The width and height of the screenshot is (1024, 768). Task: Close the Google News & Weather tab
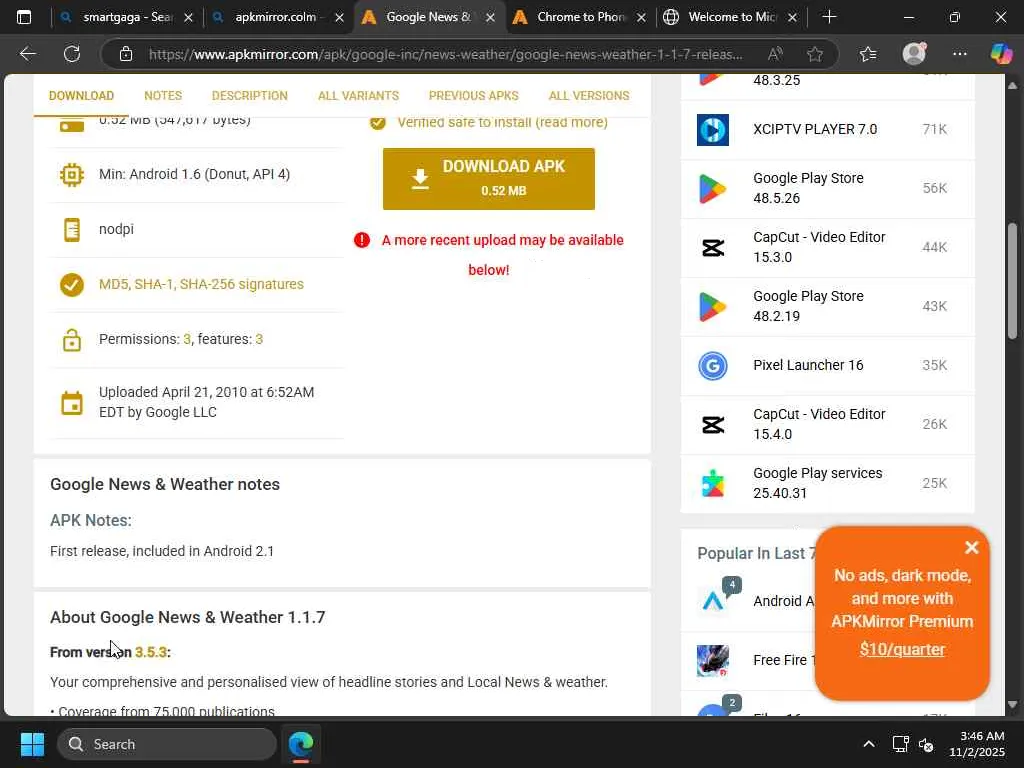(x=490, y=18)
